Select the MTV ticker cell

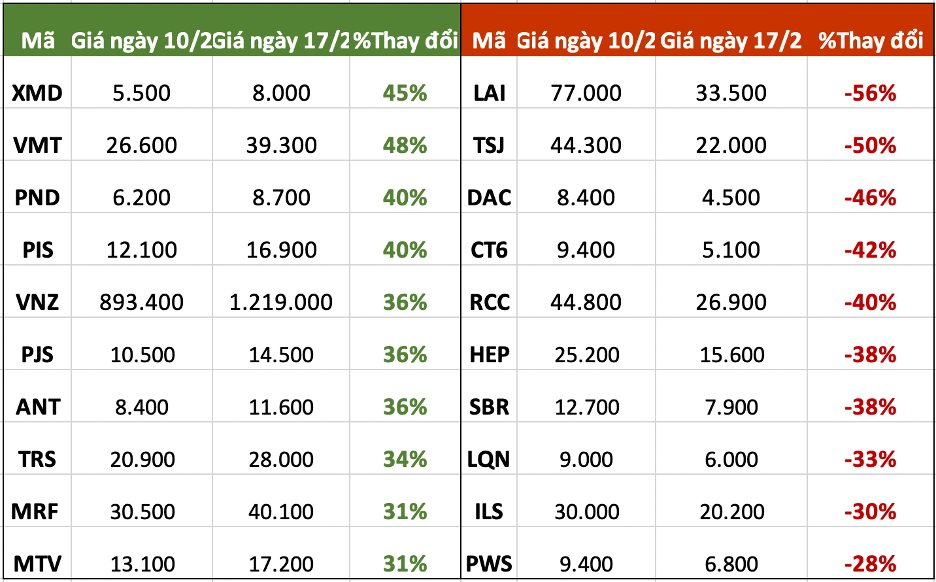[x=38, y=564]
